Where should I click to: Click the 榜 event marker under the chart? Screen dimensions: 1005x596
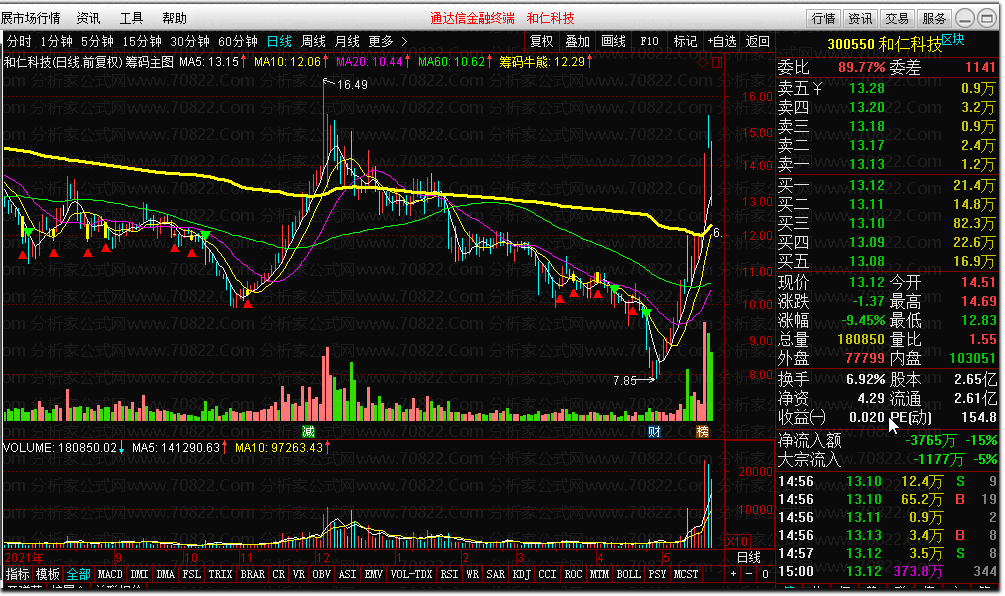(x=703, y=431)
